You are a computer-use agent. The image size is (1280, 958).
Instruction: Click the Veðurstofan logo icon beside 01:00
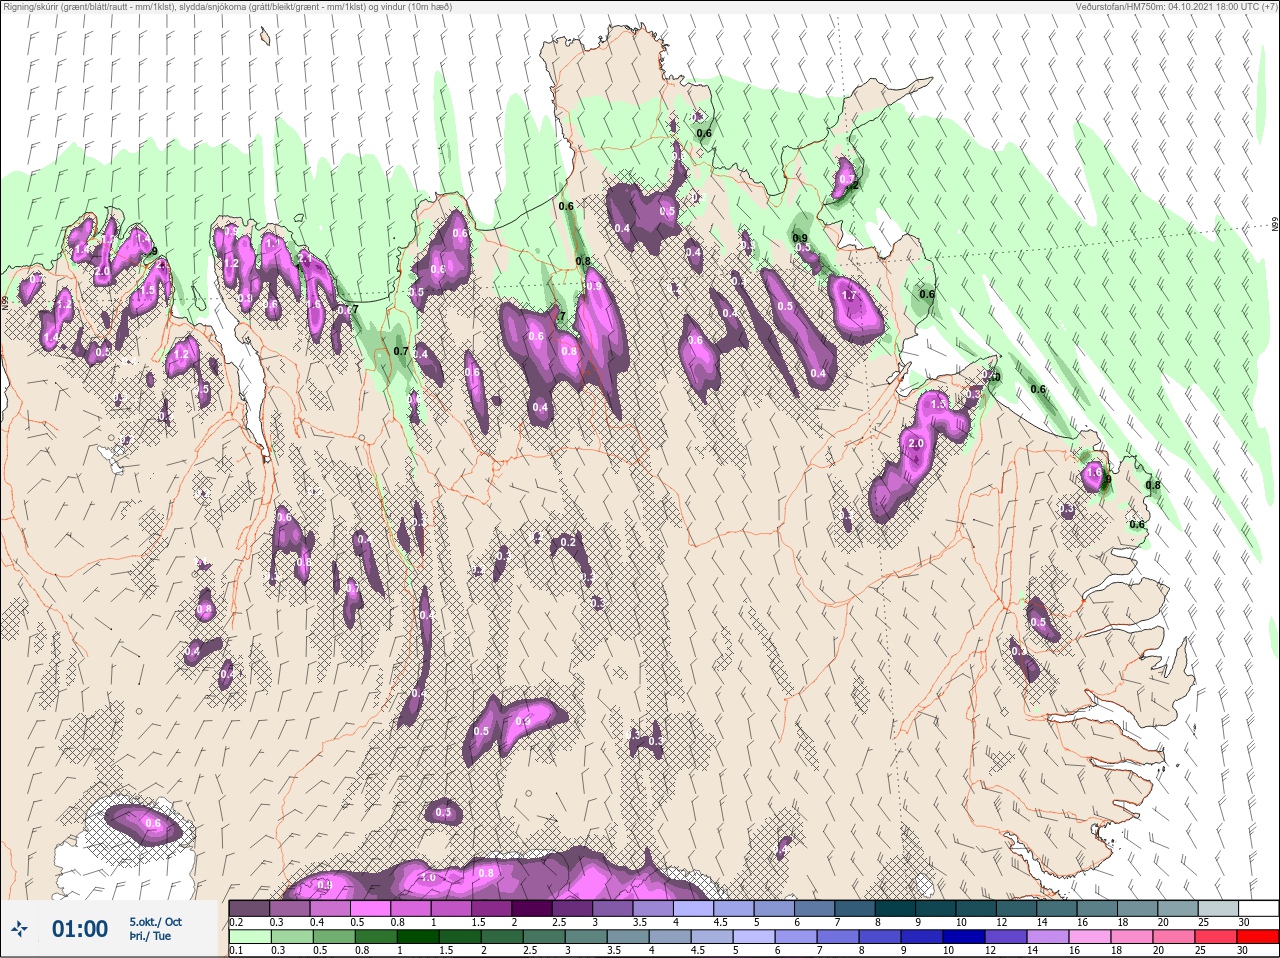click(20, 929)
